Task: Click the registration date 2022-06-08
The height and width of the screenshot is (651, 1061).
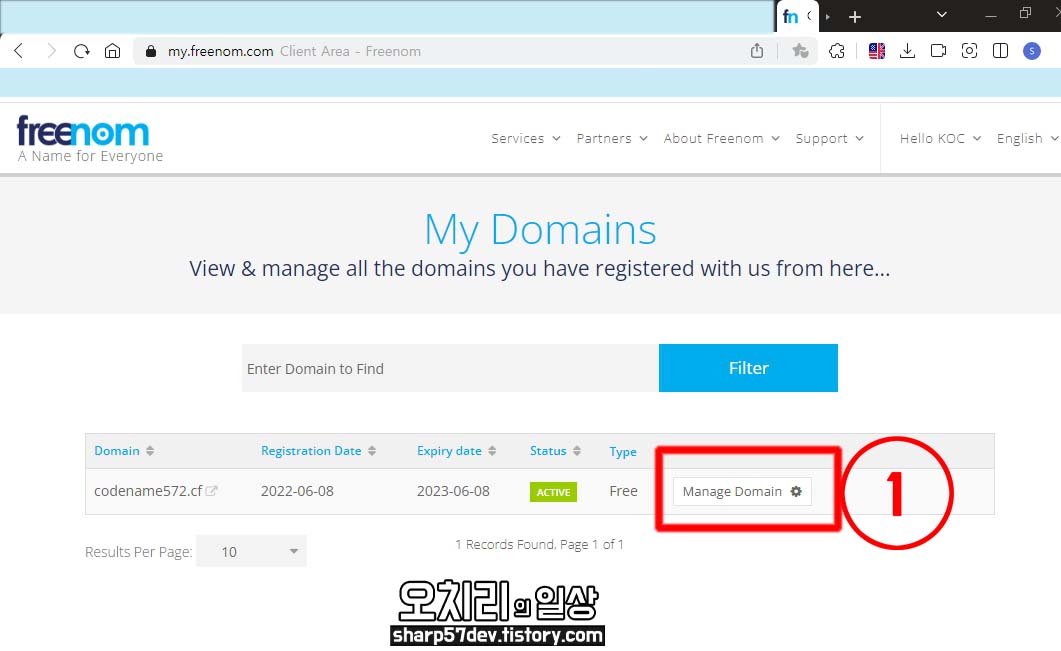Action: tap(297, 491)
